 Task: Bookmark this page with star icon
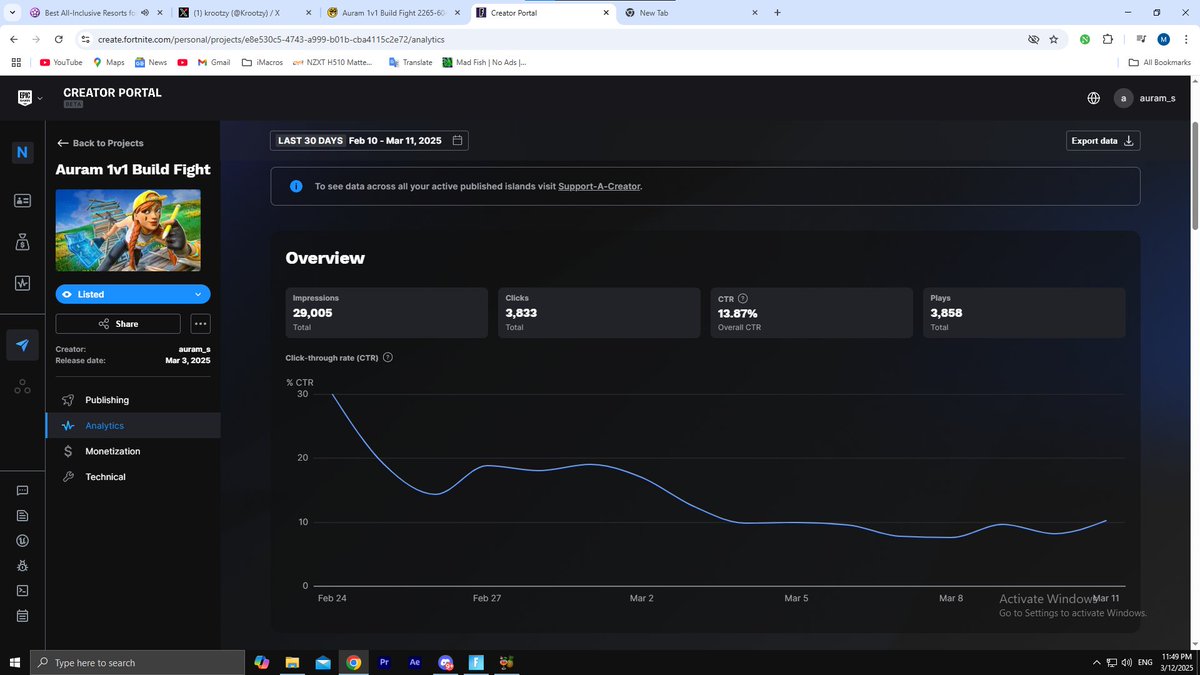point(1054,39)
